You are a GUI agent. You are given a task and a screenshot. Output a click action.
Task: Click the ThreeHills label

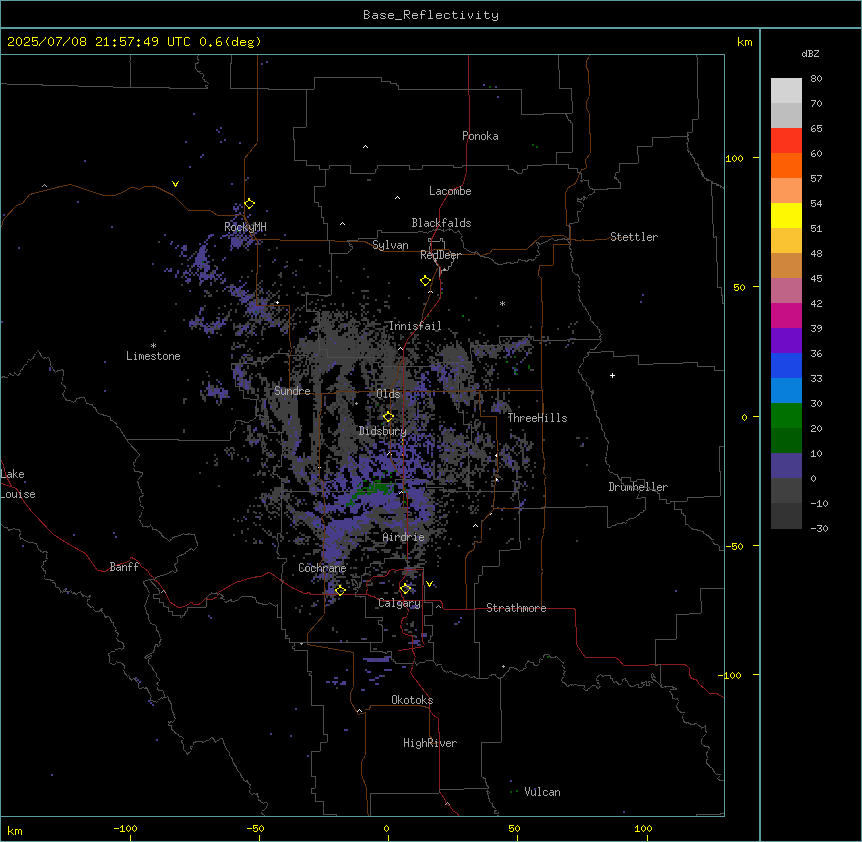(x=537, y=418)
